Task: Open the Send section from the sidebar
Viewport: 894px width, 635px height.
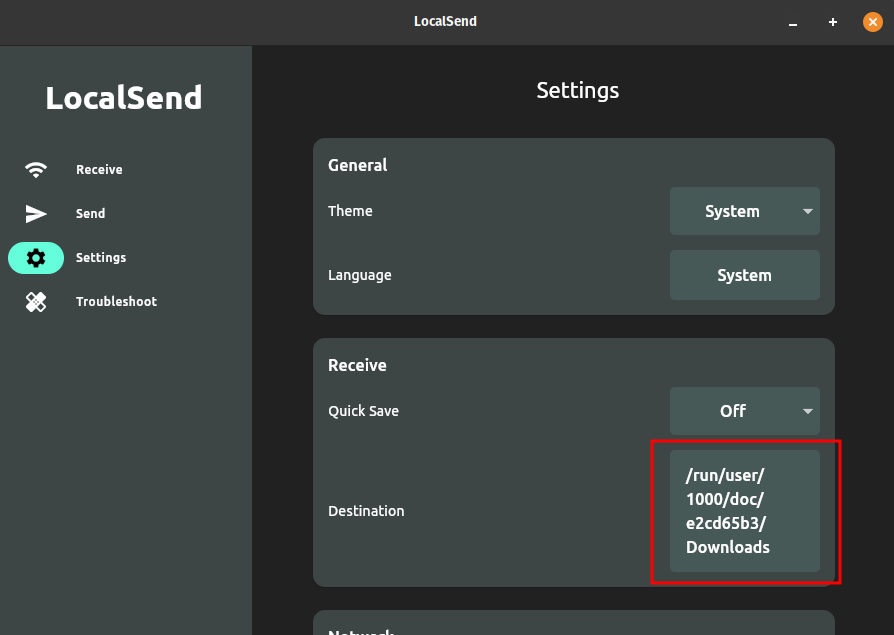Action: (x=90, y=213)
